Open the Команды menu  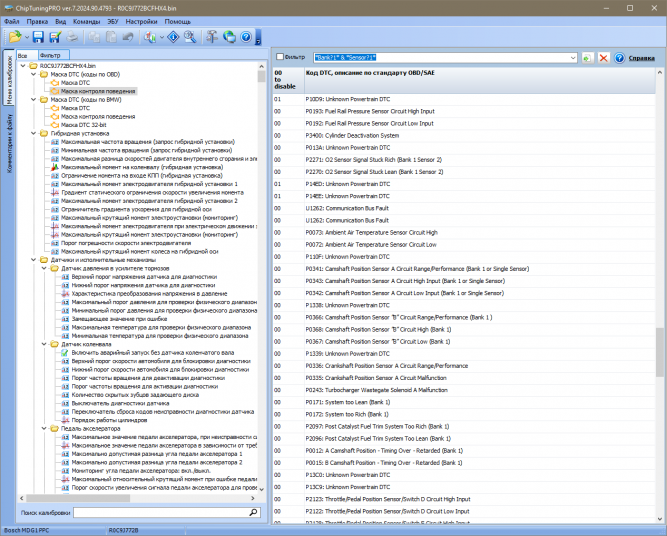click(x=86, y=21)
